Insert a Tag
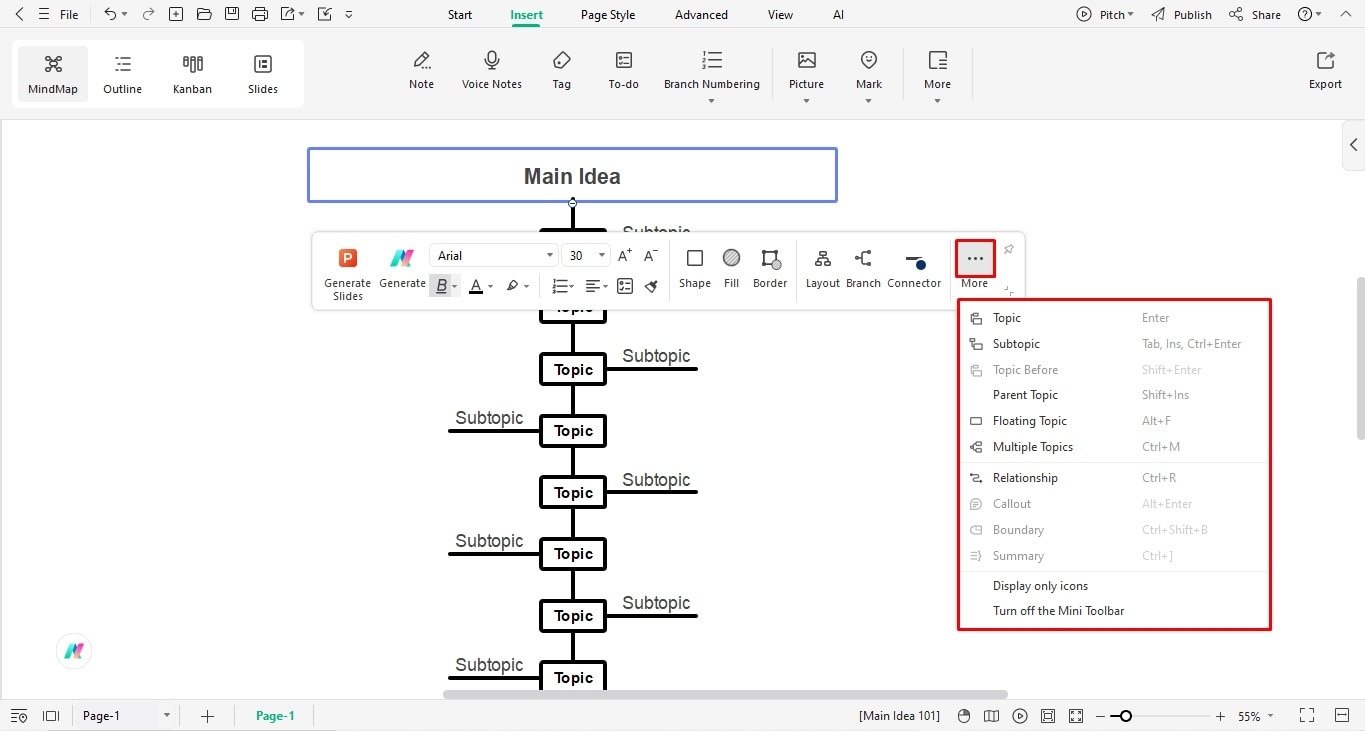Screen dimensions: 1365x731 [562, 71]
